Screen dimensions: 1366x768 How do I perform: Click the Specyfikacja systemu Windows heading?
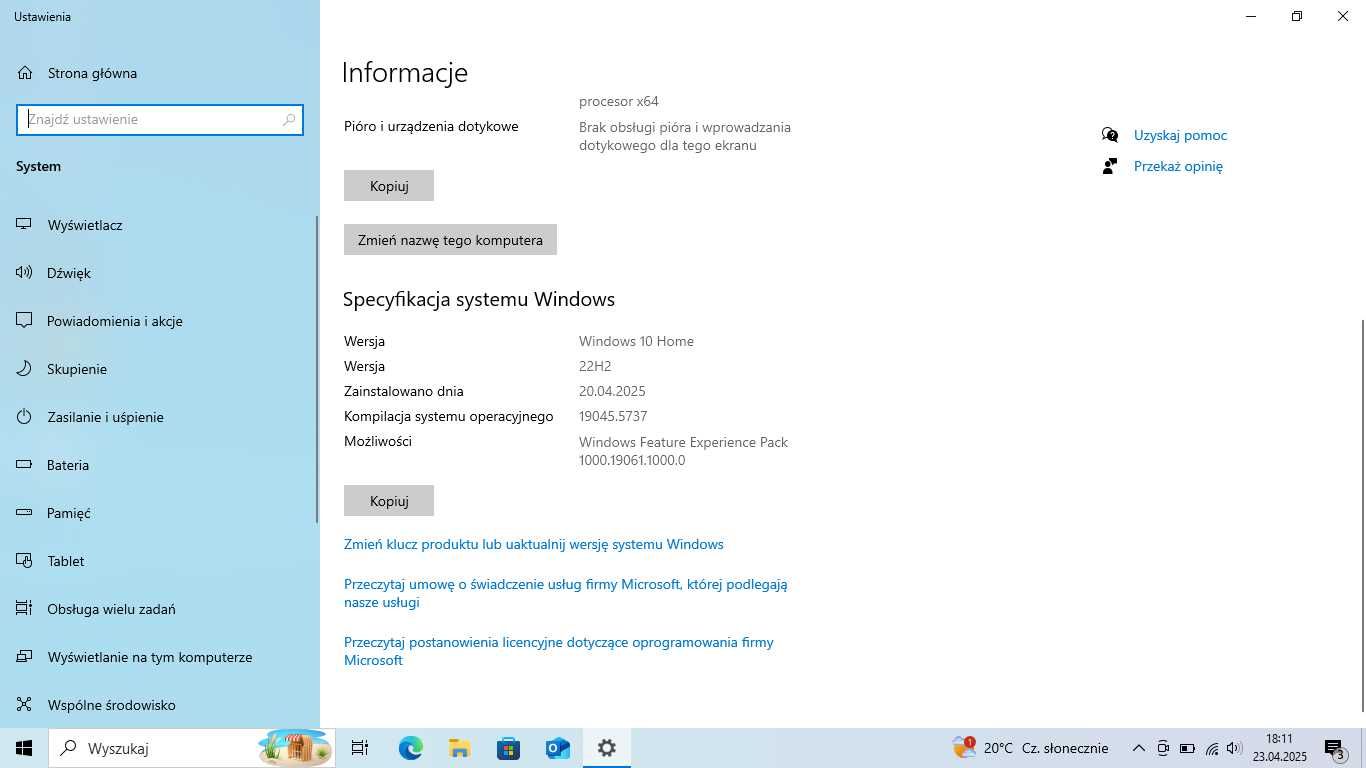479,299
